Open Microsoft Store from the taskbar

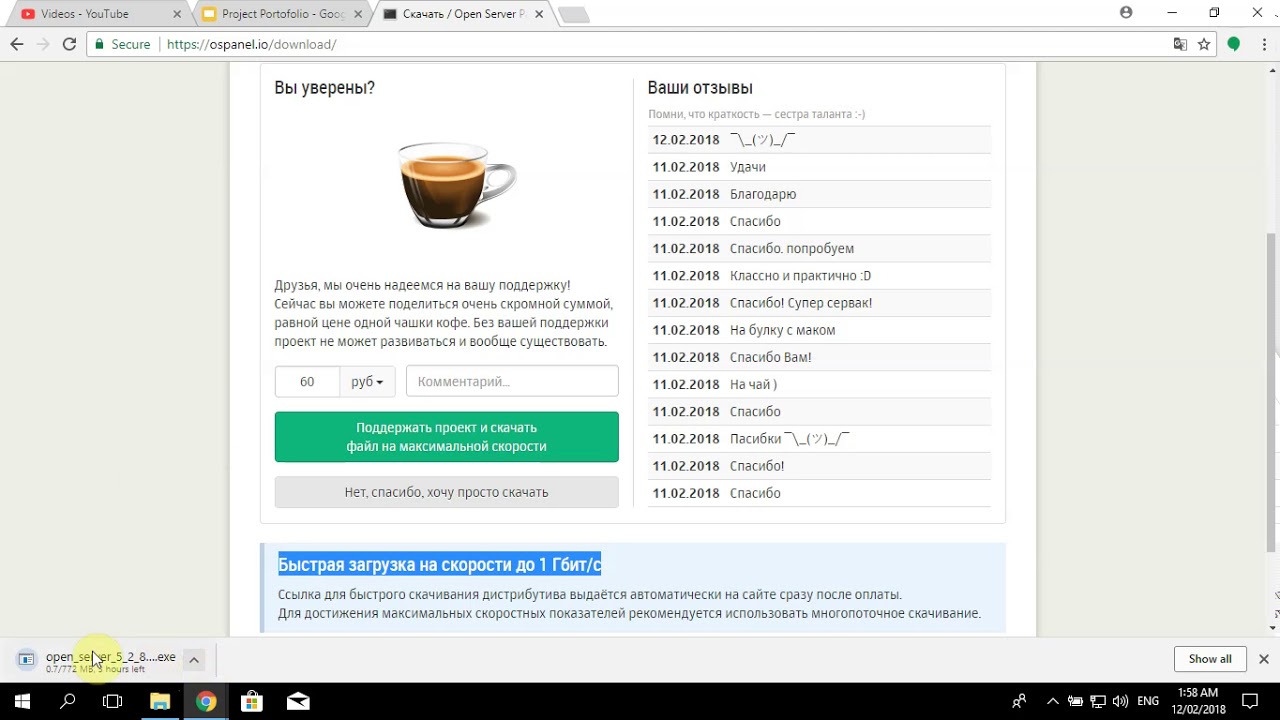tap(251, 701)
